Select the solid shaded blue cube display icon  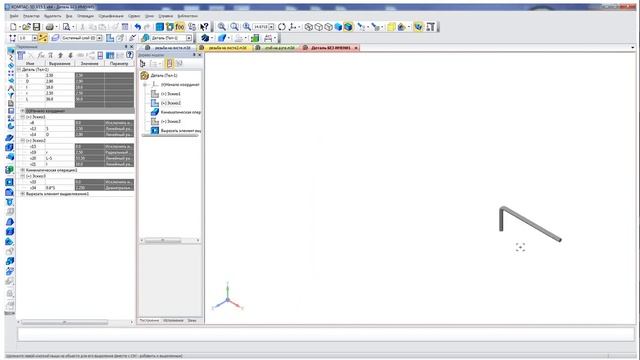point(338,27)
